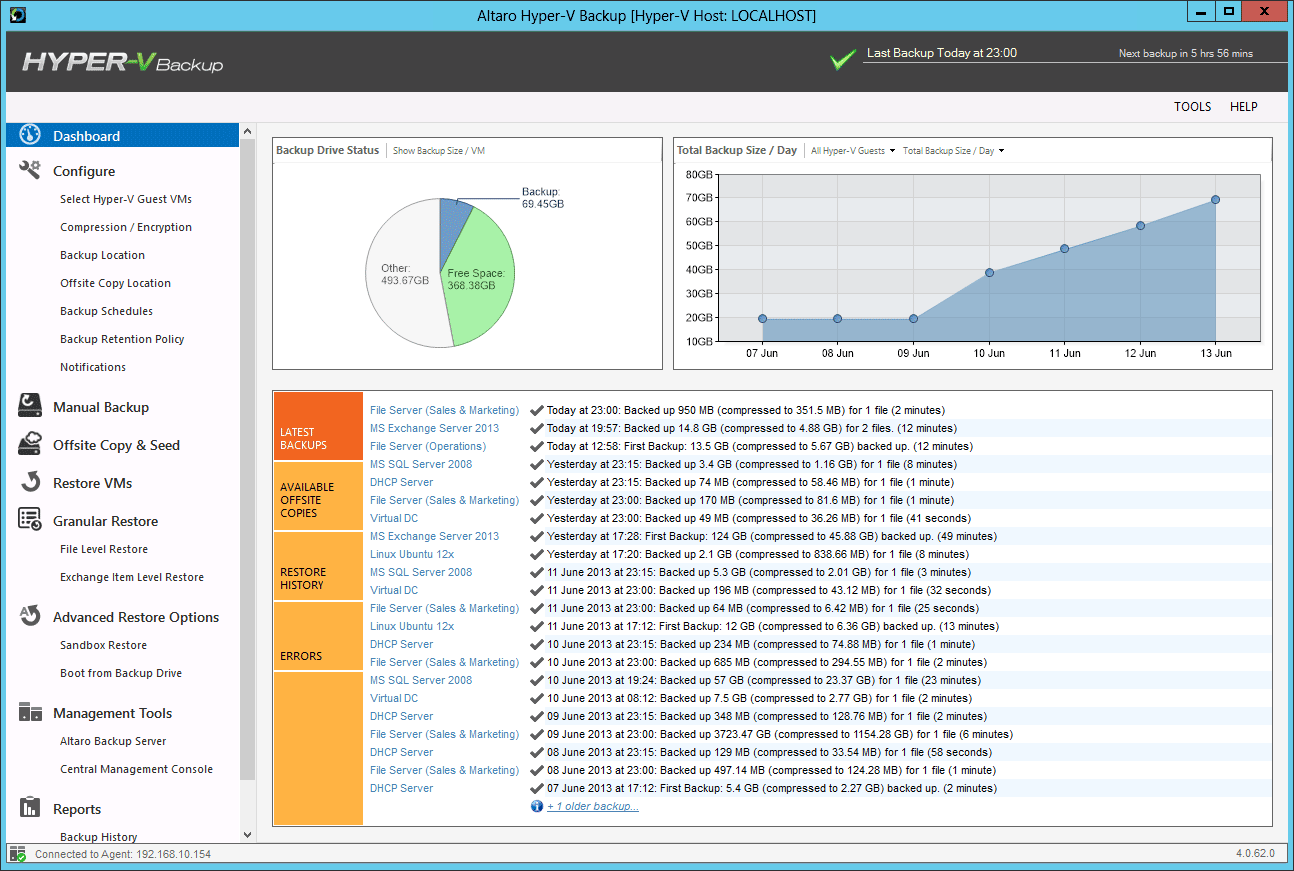Open Backup History report

(98, 837)
